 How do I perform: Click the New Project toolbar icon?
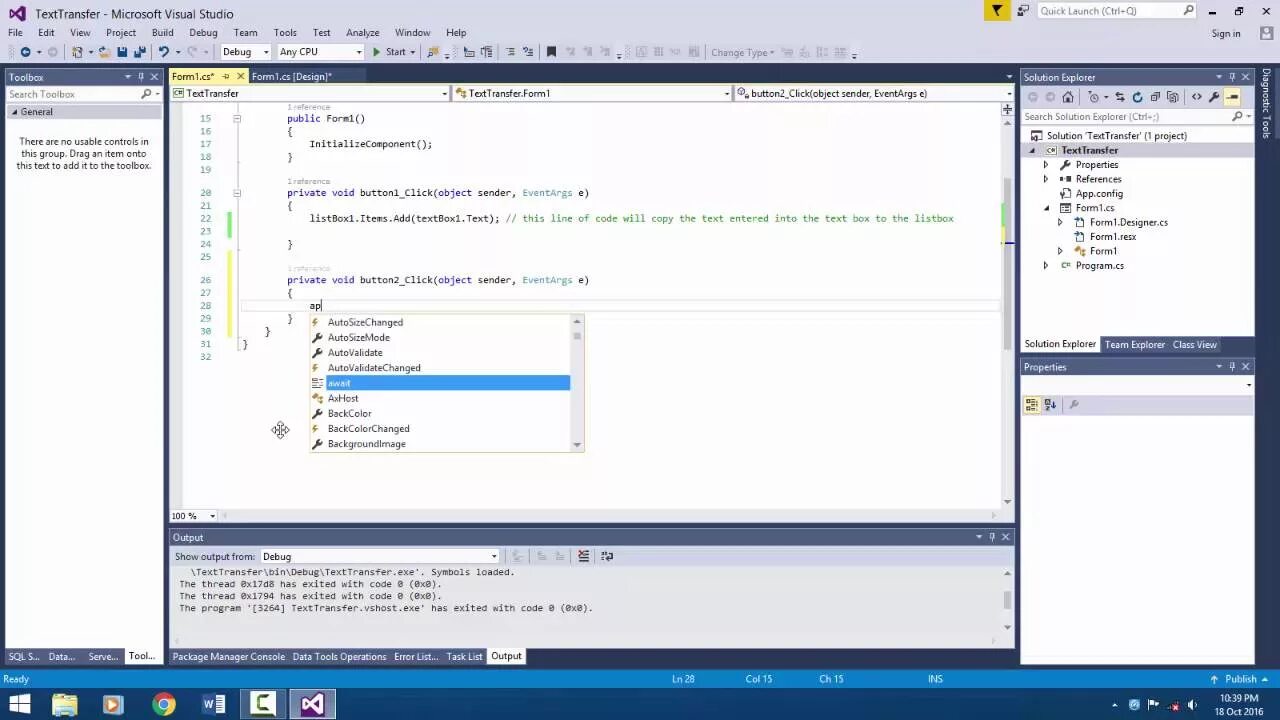click(77, 52)
